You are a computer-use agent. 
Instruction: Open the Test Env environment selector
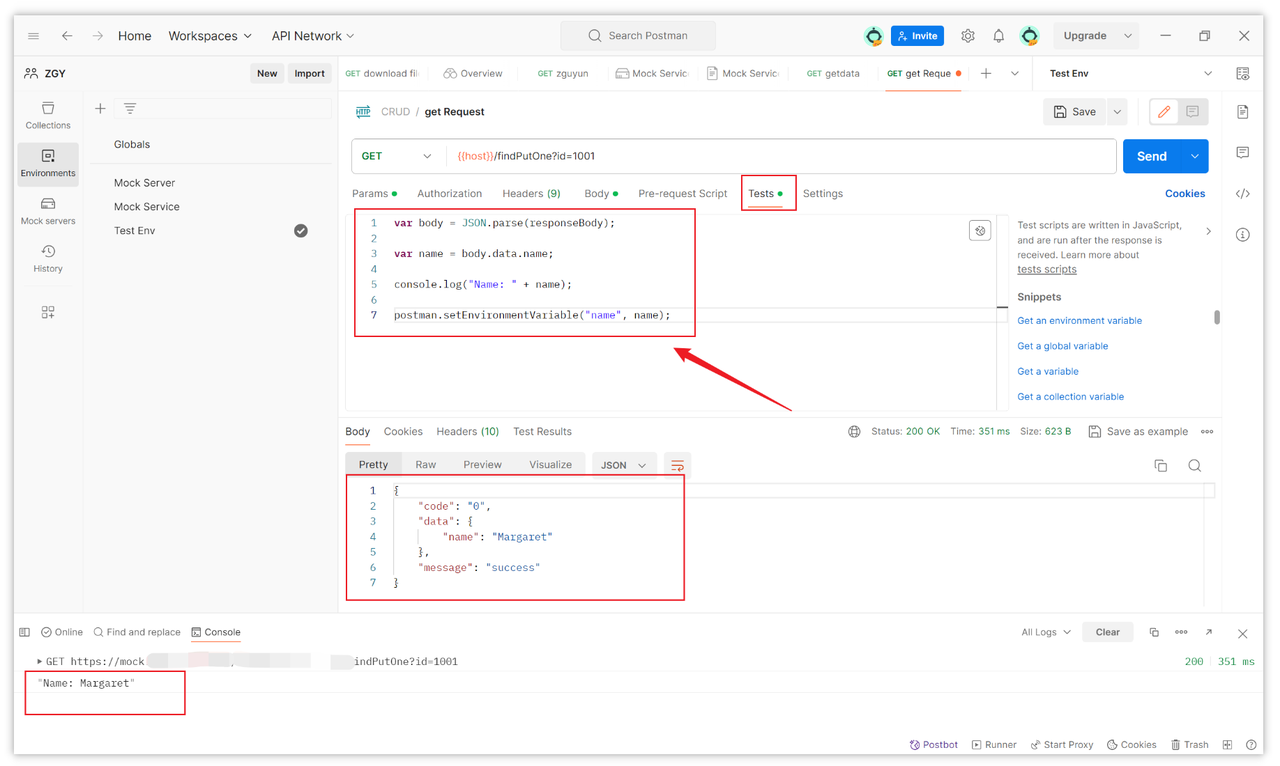(1131, 74)
